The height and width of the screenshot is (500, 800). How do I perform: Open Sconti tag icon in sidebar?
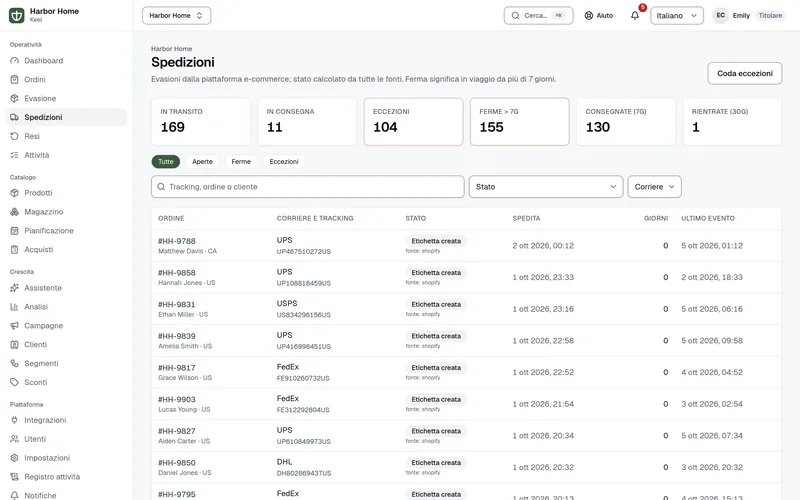pos(14,382)
